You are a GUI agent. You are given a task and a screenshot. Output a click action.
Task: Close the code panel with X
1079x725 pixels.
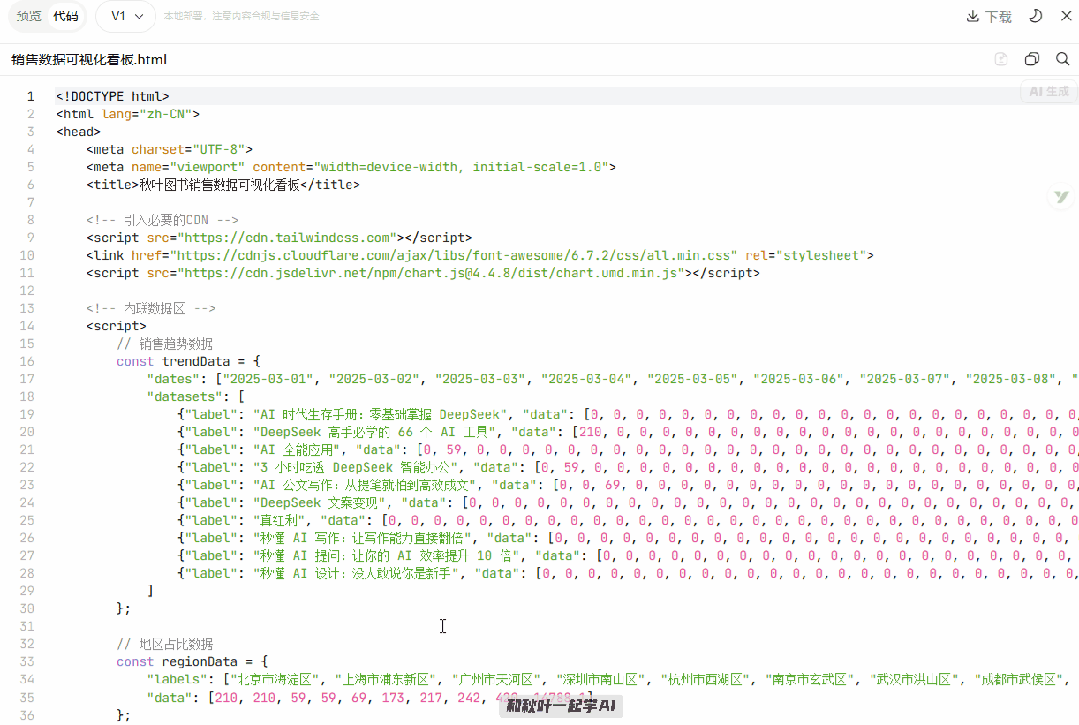click(1066, 16)
